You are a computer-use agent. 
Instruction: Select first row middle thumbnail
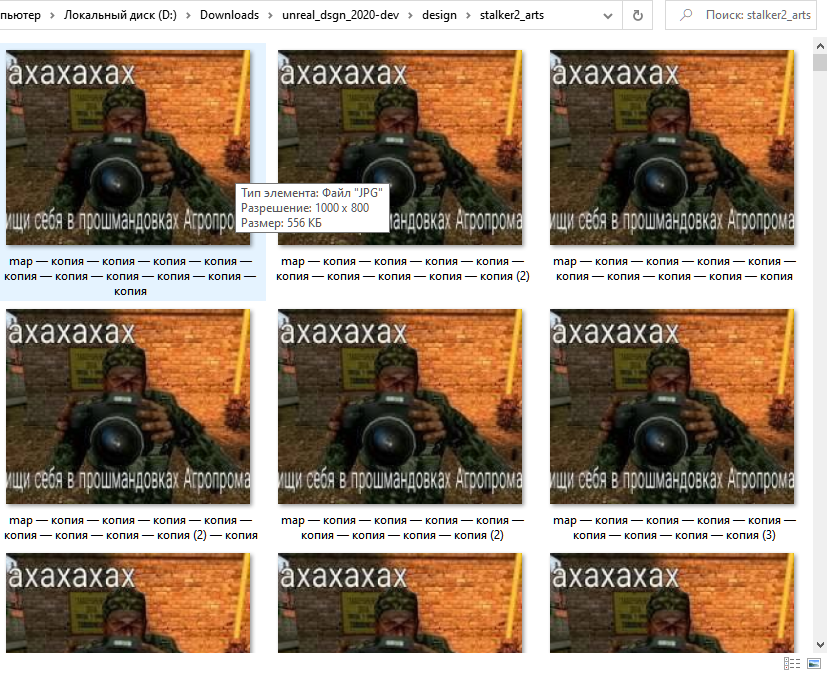pyautogui.click(x=400, y=147)
